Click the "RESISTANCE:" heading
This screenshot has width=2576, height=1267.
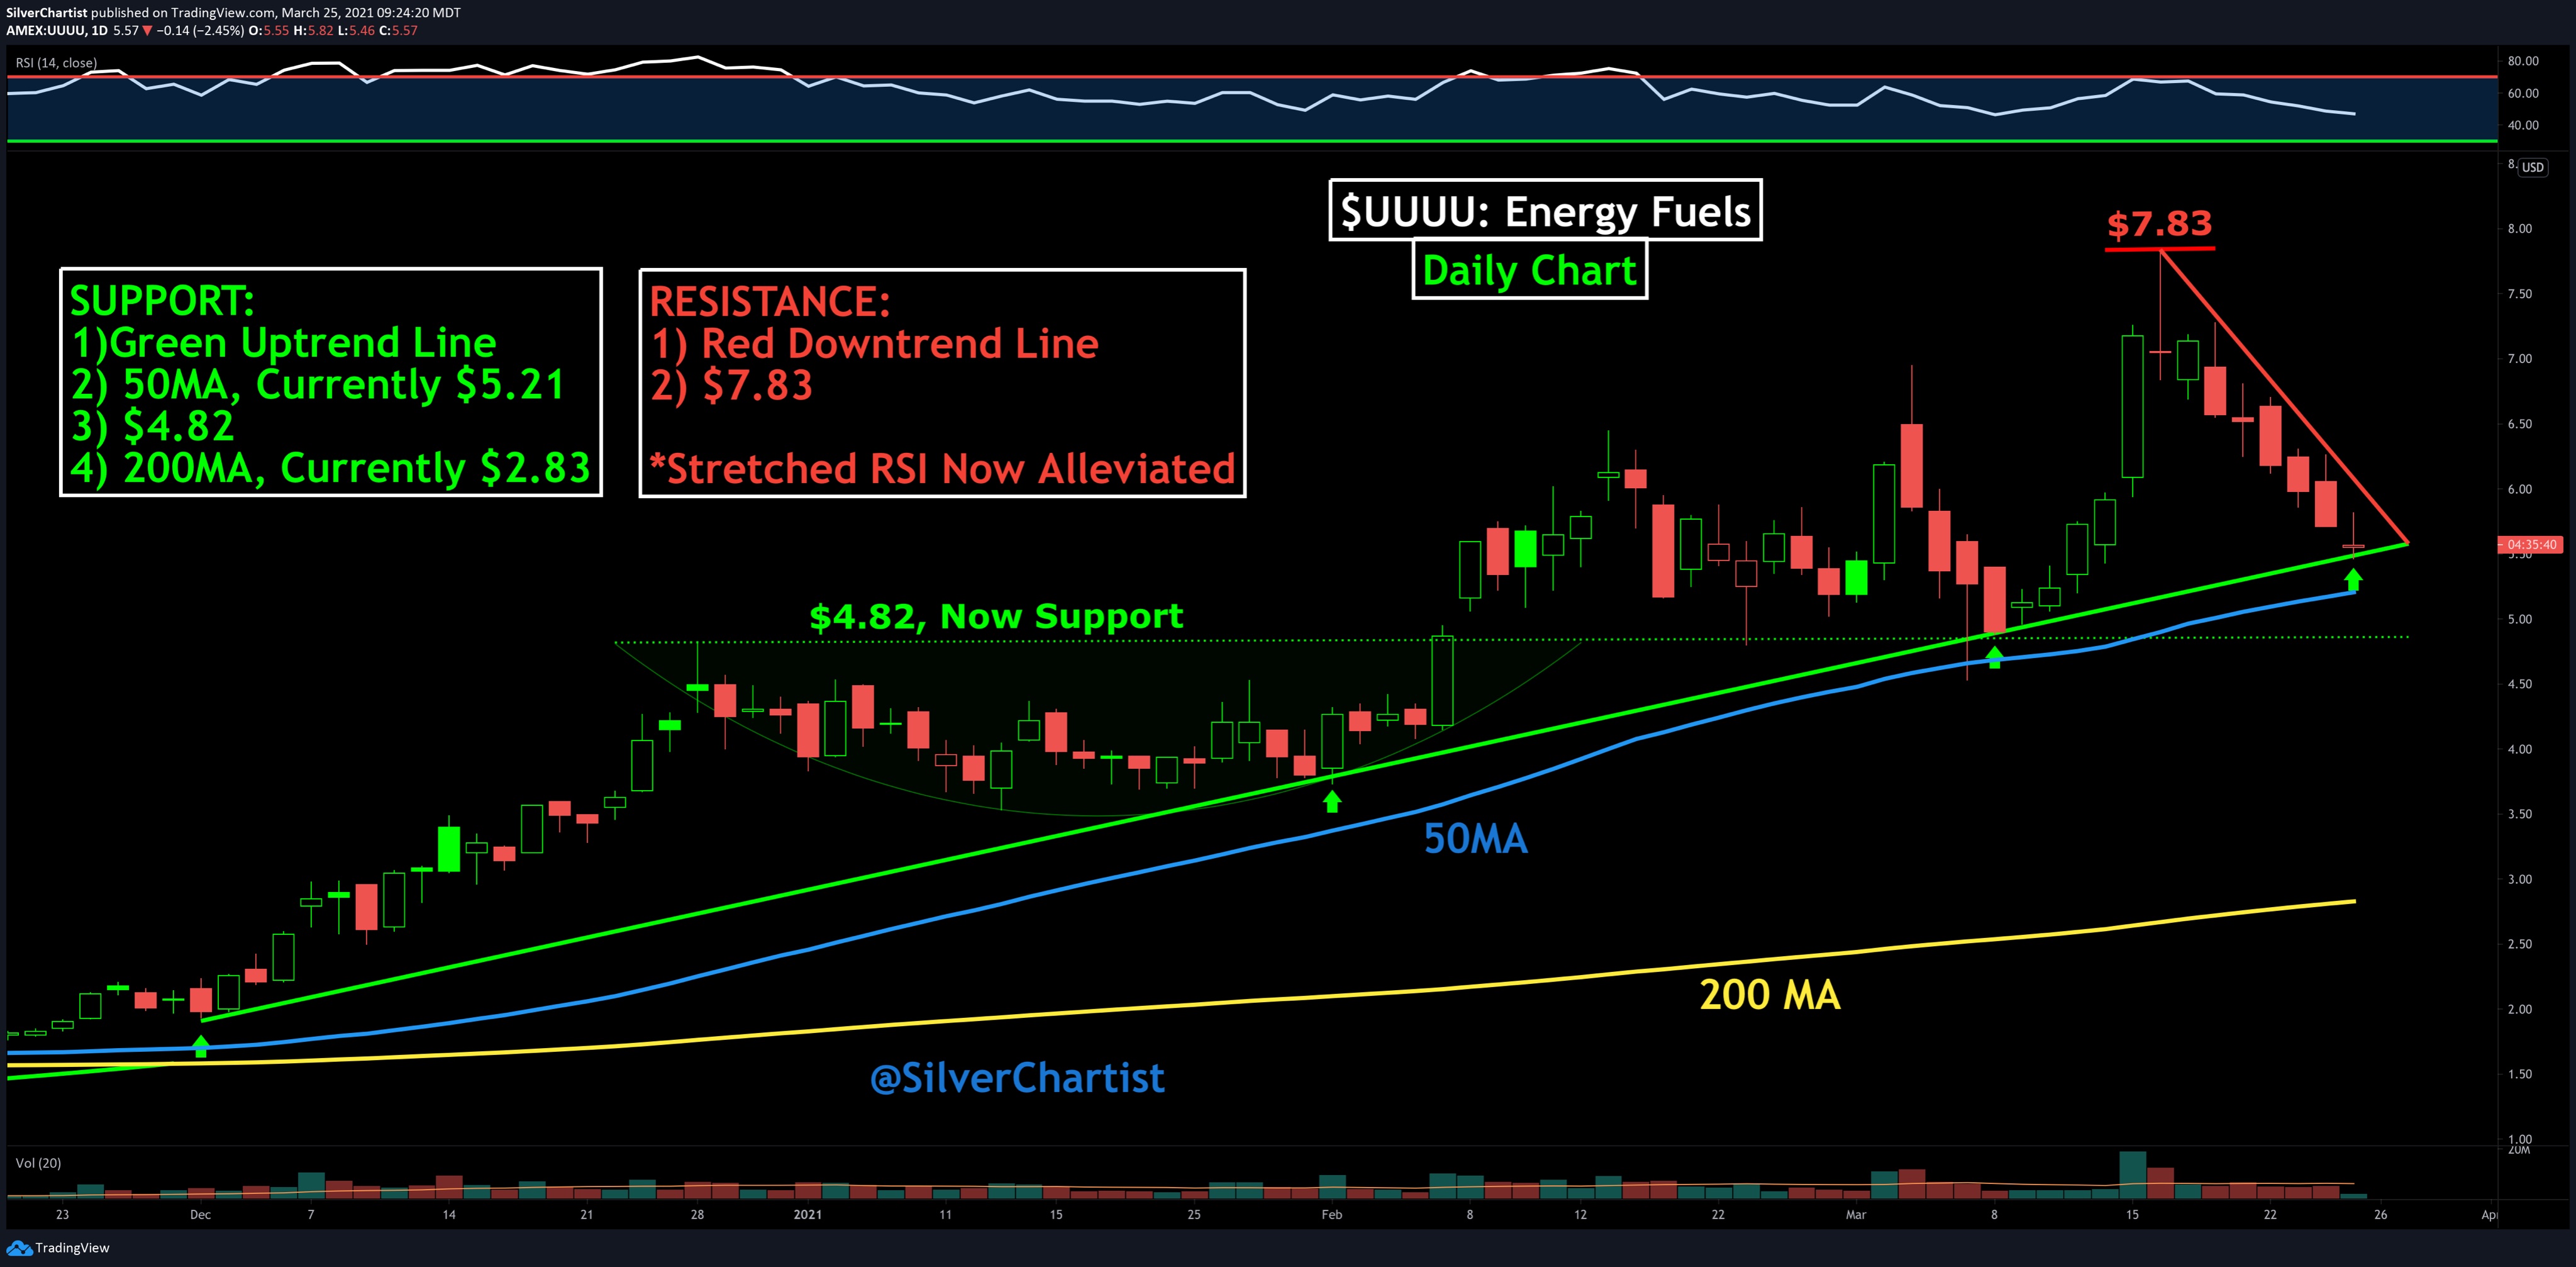(x=770, y=301)
